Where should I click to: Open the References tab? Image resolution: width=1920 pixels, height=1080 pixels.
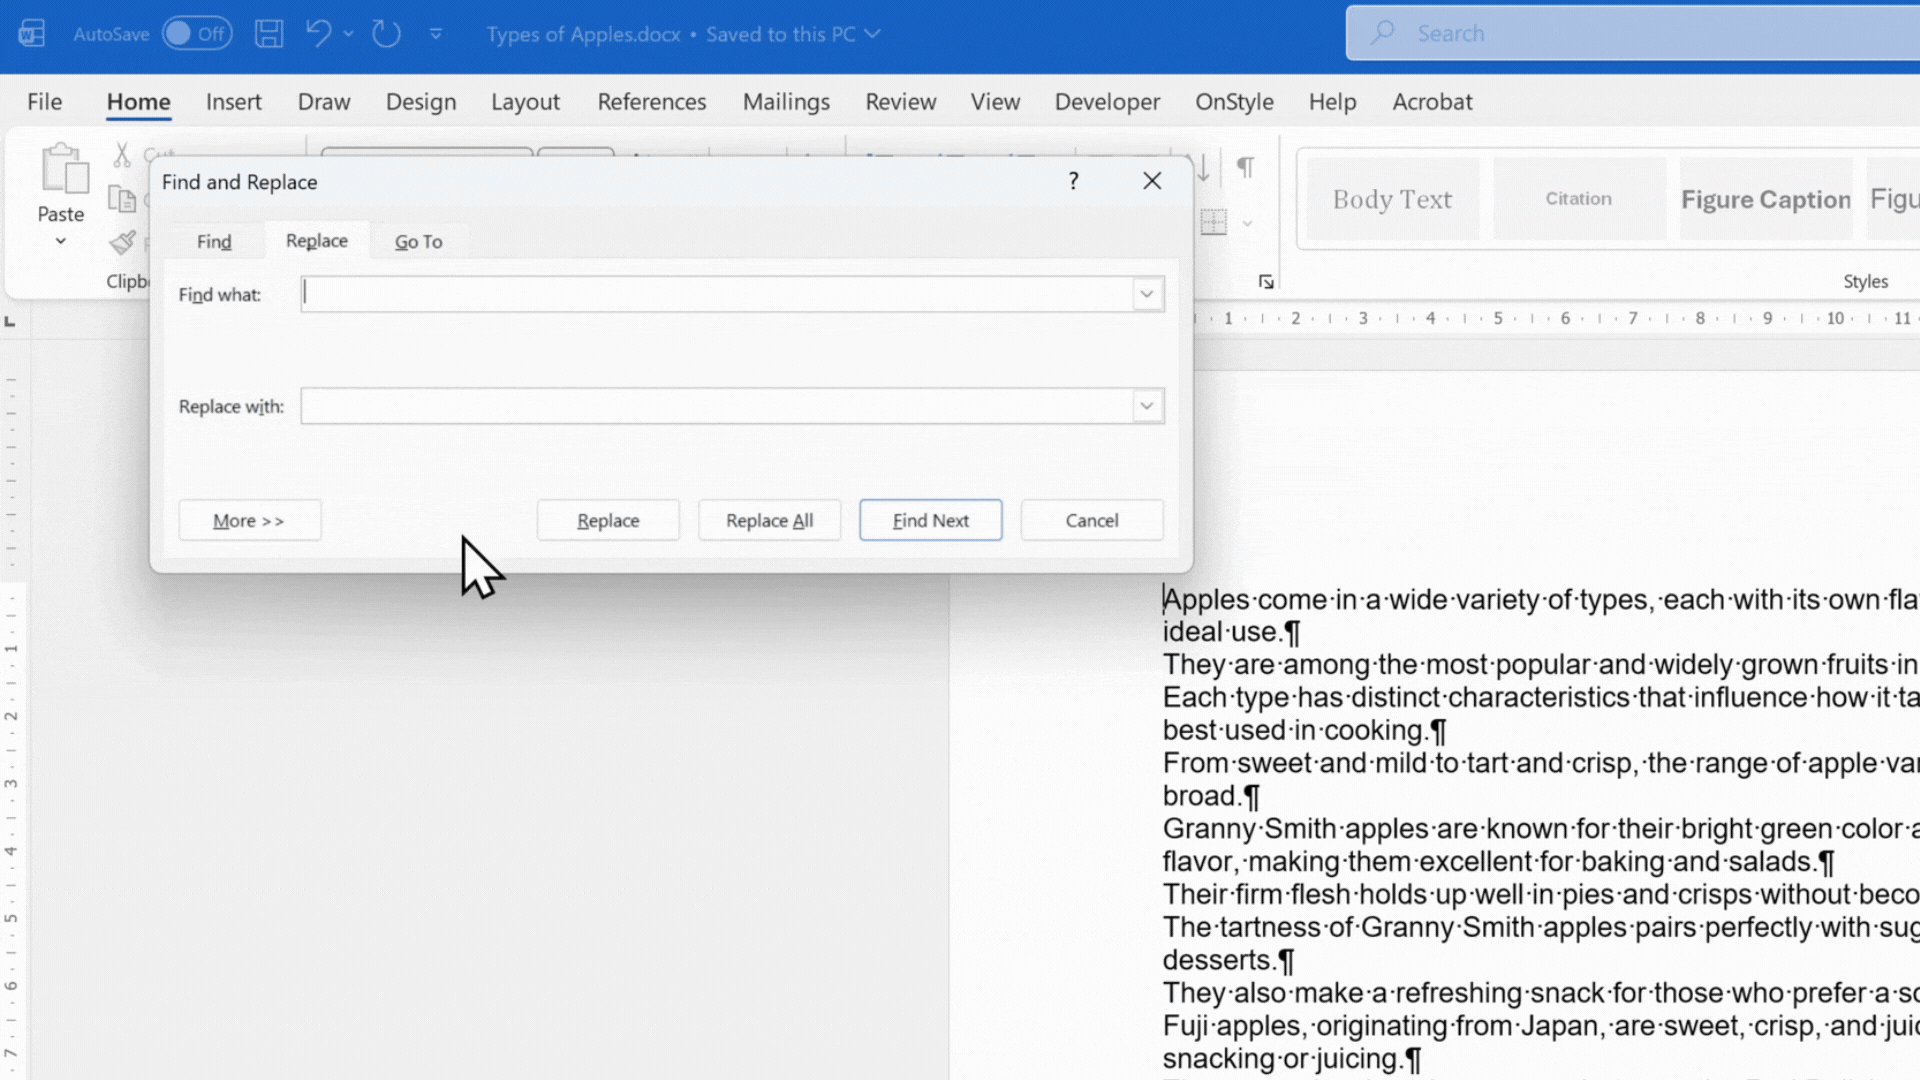click(x=652, y=101)
